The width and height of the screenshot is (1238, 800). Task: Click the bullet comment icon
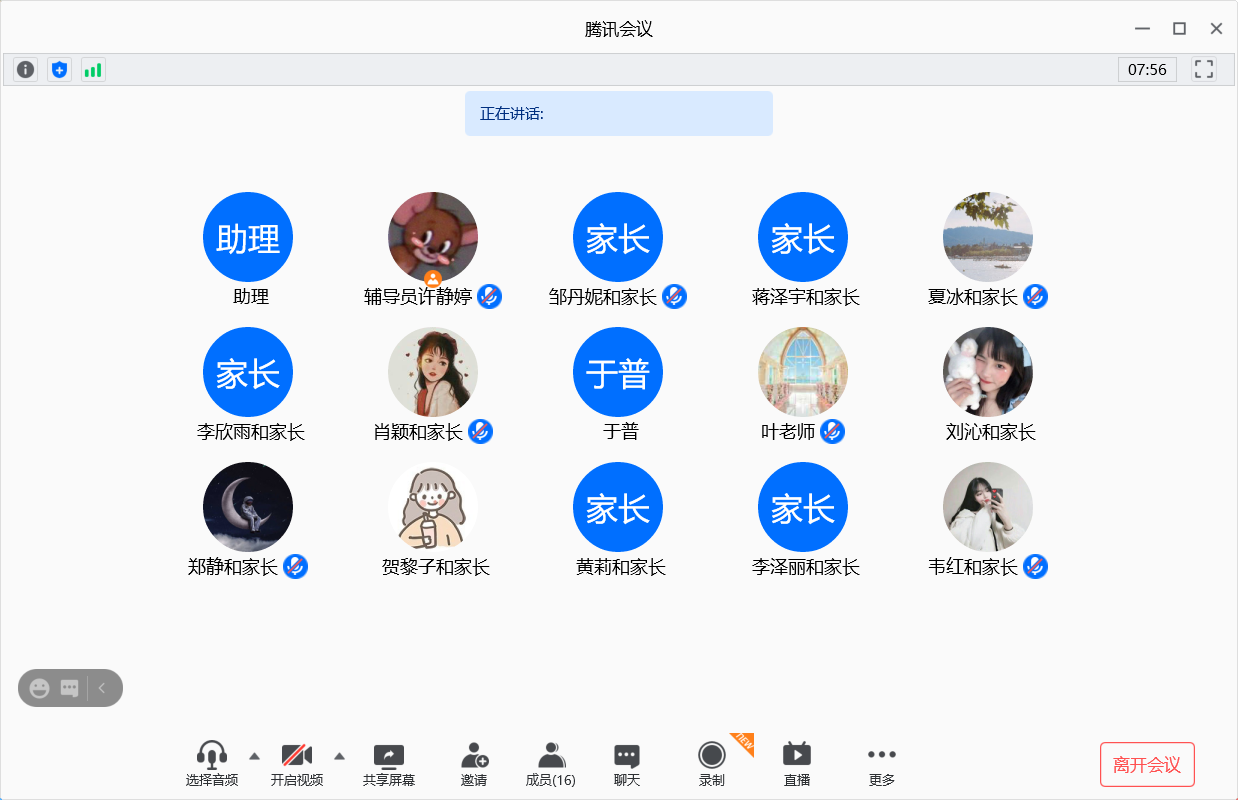click(69, 688)
